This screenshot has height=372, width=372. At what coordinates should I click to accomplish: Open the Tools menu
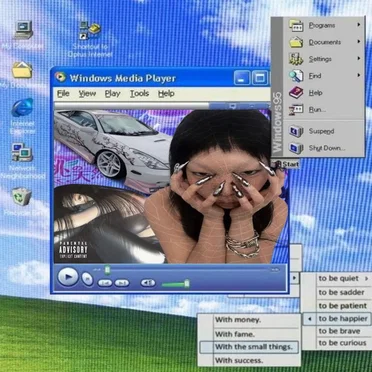[x=139, y=94]
